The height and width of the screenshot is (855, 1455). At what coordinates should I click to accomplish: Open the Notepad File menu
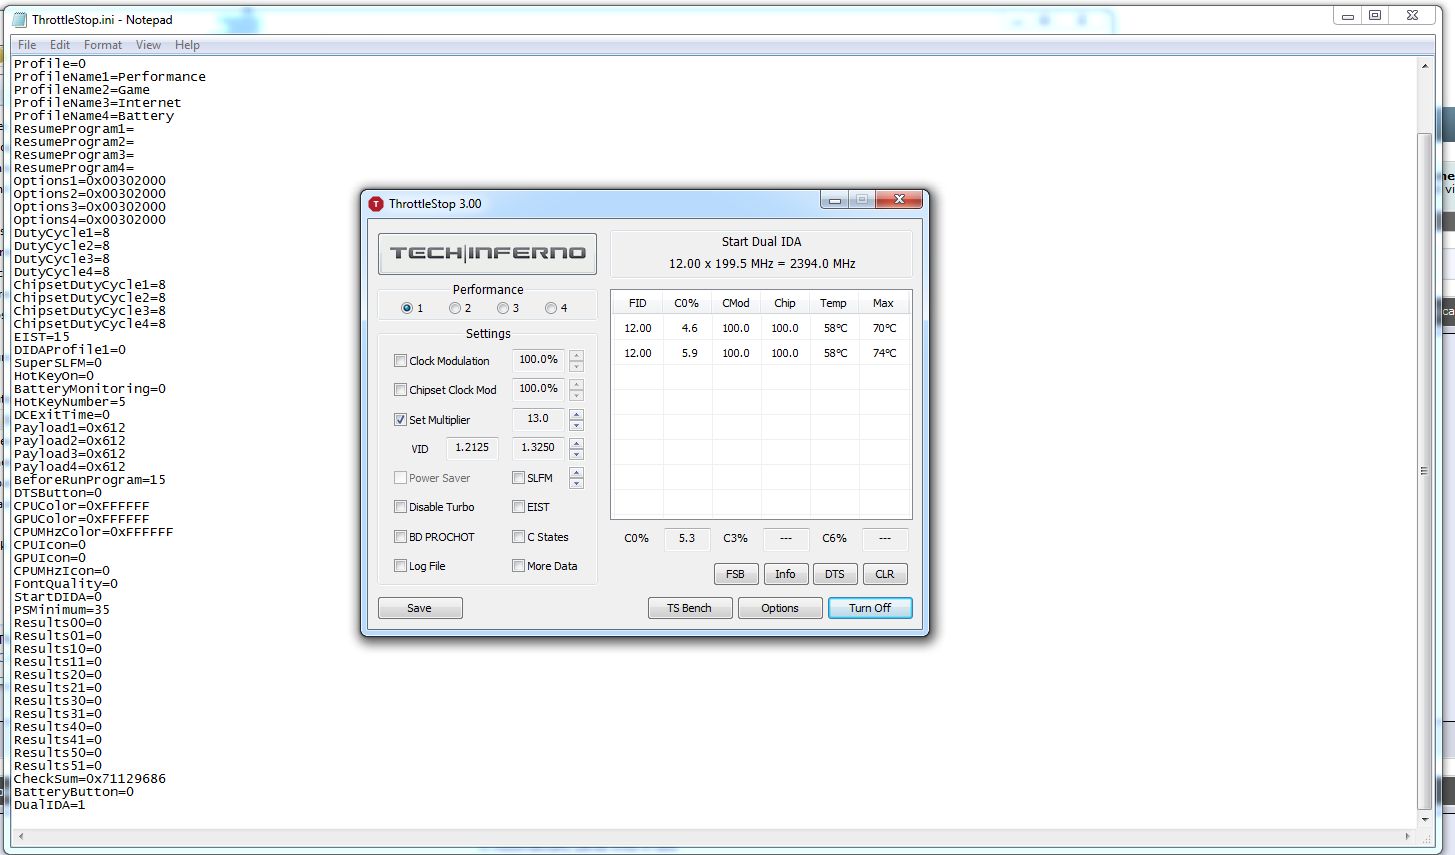click(x=27, y=45)
